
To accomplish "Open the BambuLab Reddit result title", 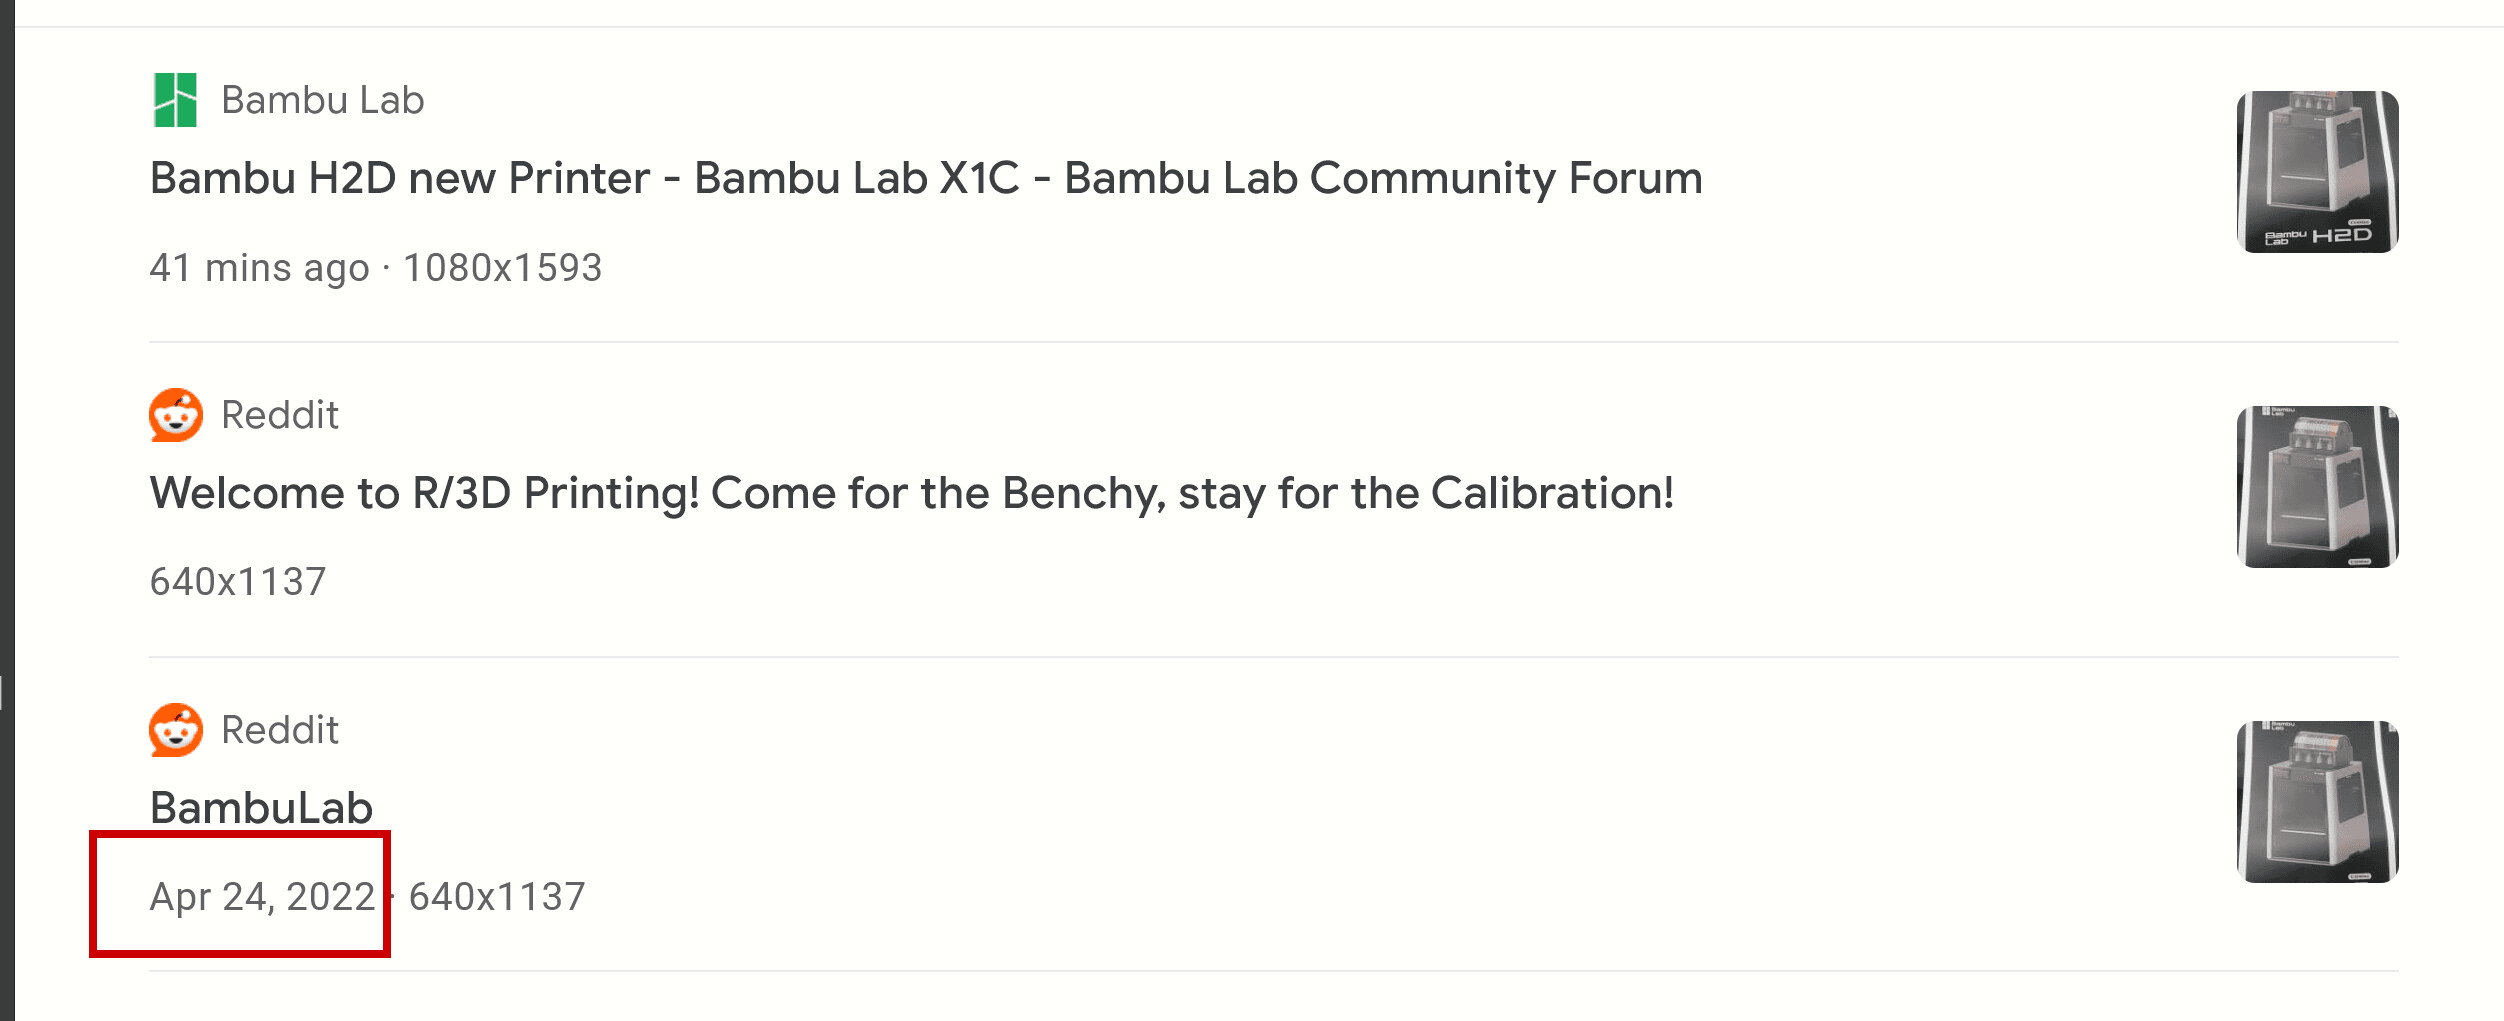I will point(261,807).
